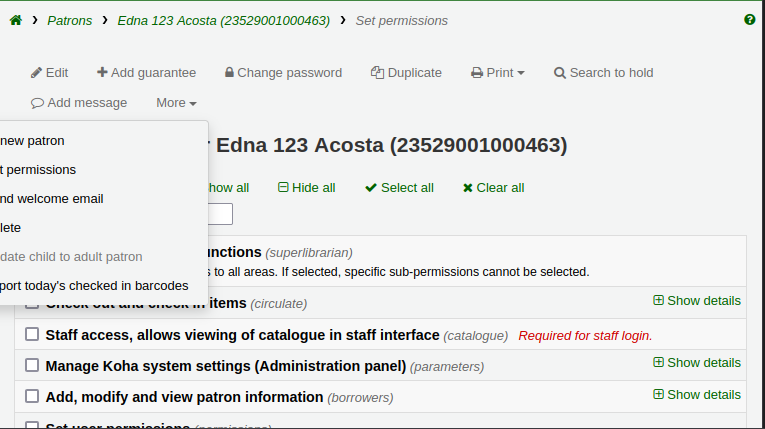This screenshot has width=765, height=429.
Task: Click the permissions filter text field
Action: [218, 214]
